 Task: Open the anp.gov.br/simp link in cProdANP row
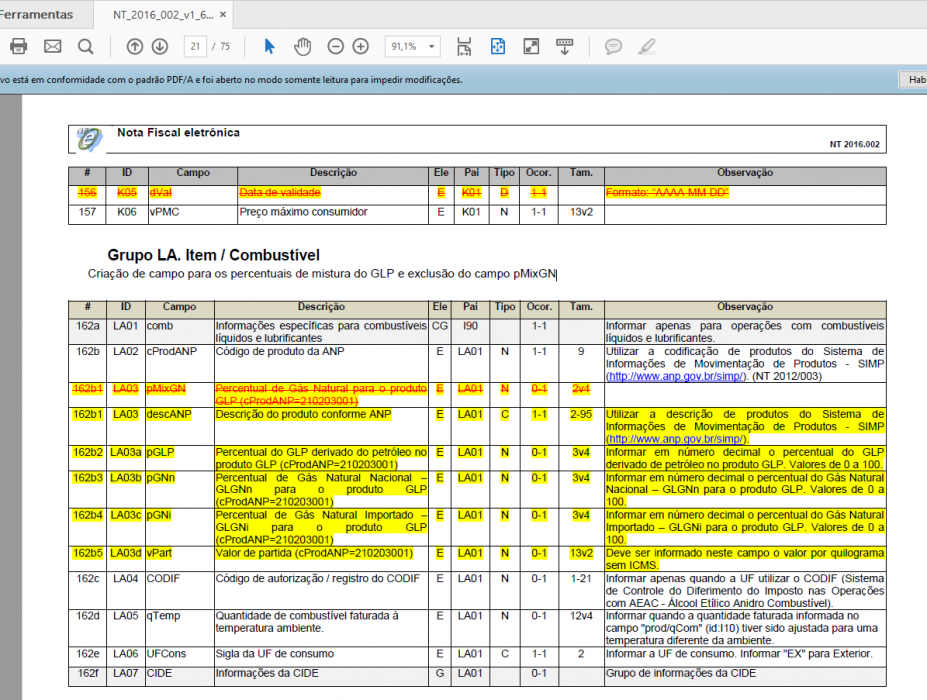coord(676,376)
